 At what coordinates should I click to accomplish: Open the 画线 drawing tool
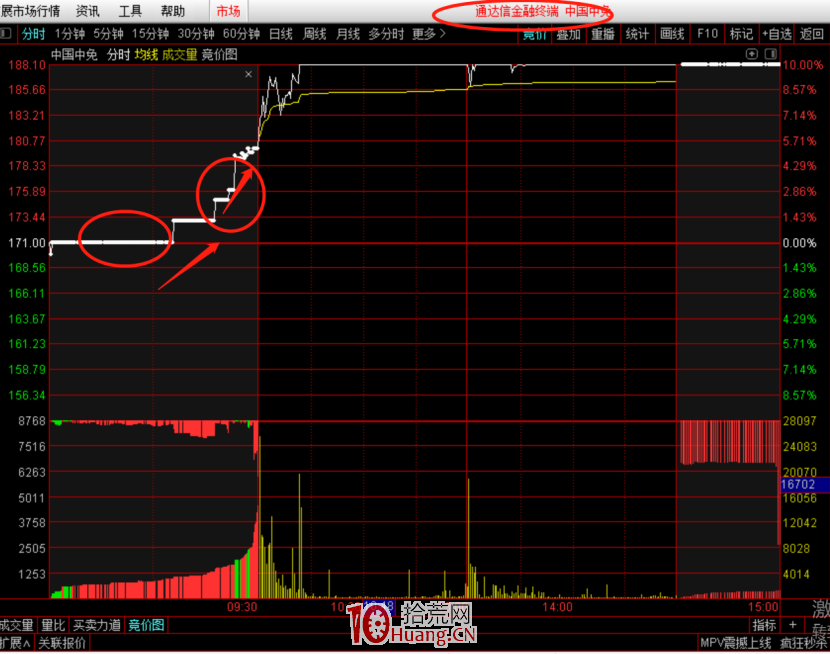tap(672, 34)
